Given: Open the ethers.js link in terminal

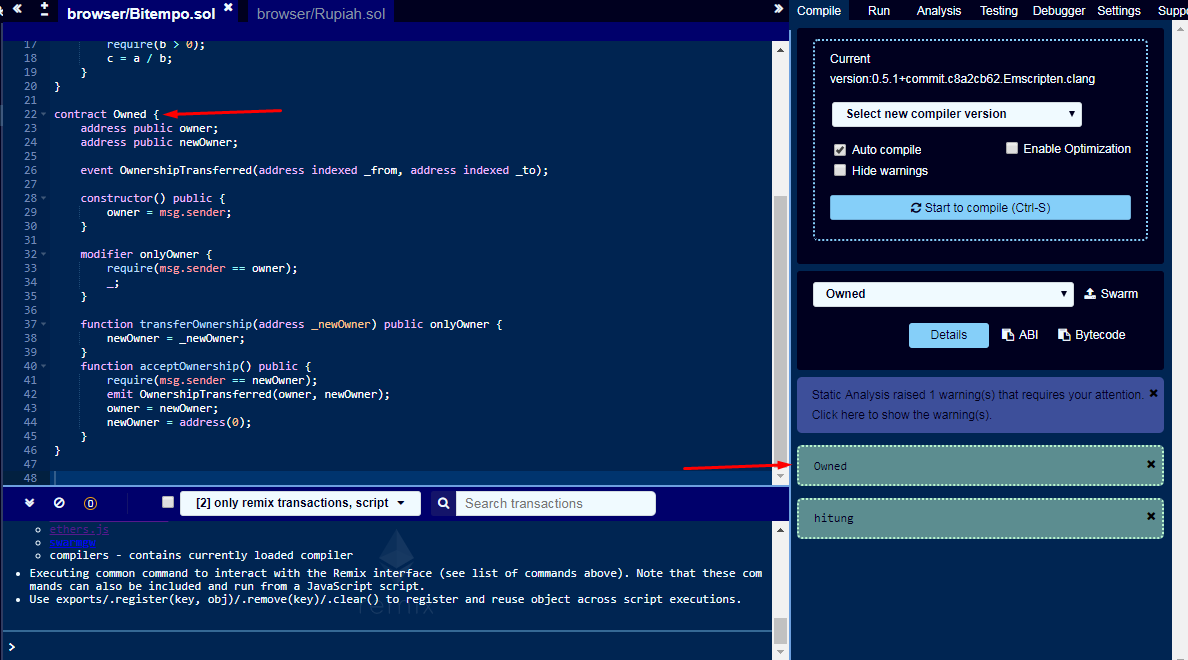Looking at the screenshot, I should click(80, 530).
